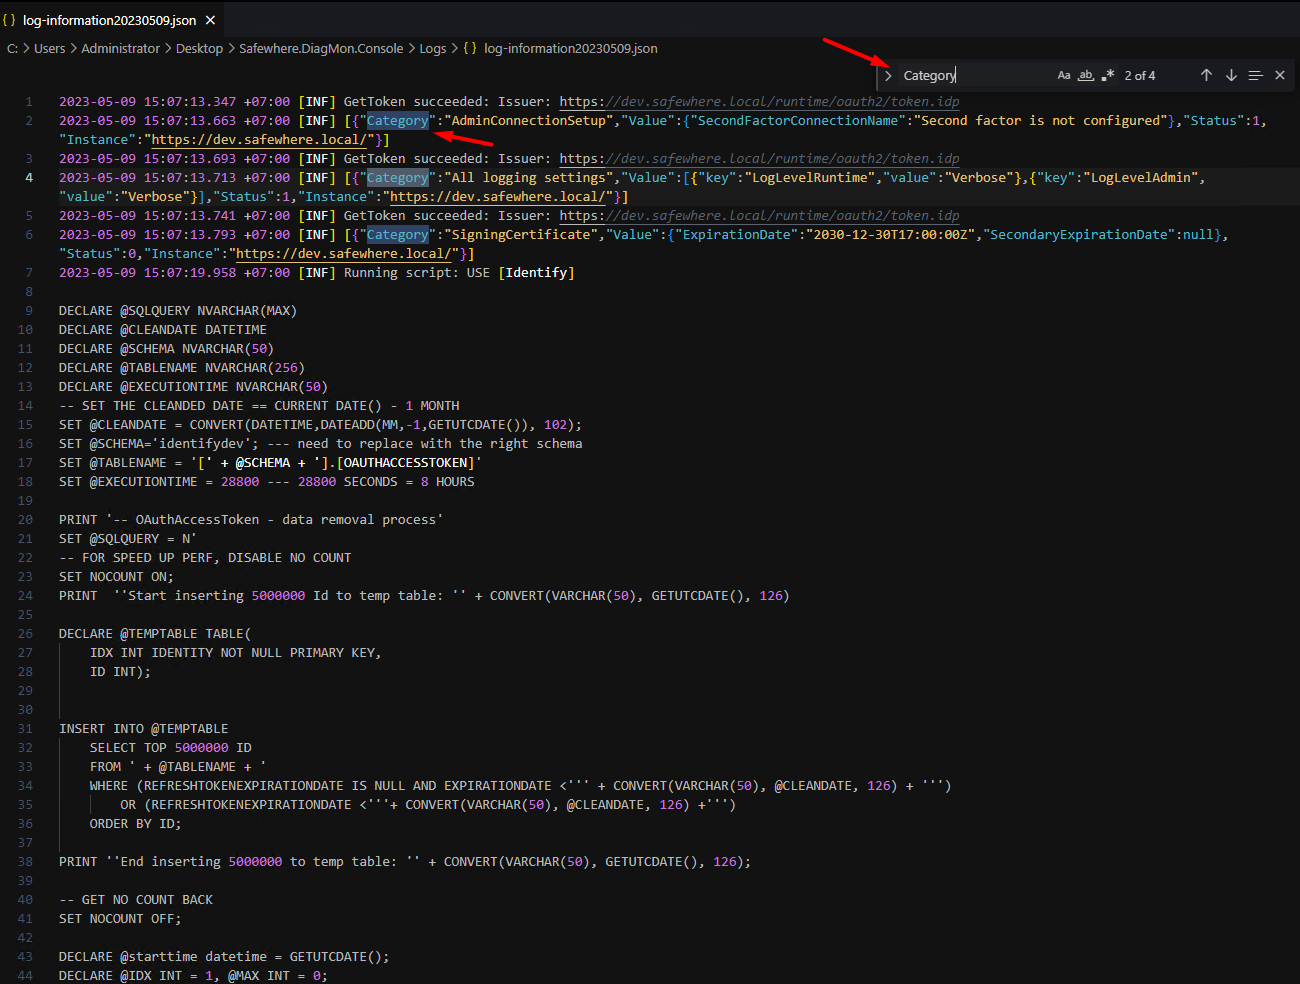Click '@SQLQUERY NVARCHAR(MAX)' declaration on line 9

pyautogui.click(x=209, y=310)
